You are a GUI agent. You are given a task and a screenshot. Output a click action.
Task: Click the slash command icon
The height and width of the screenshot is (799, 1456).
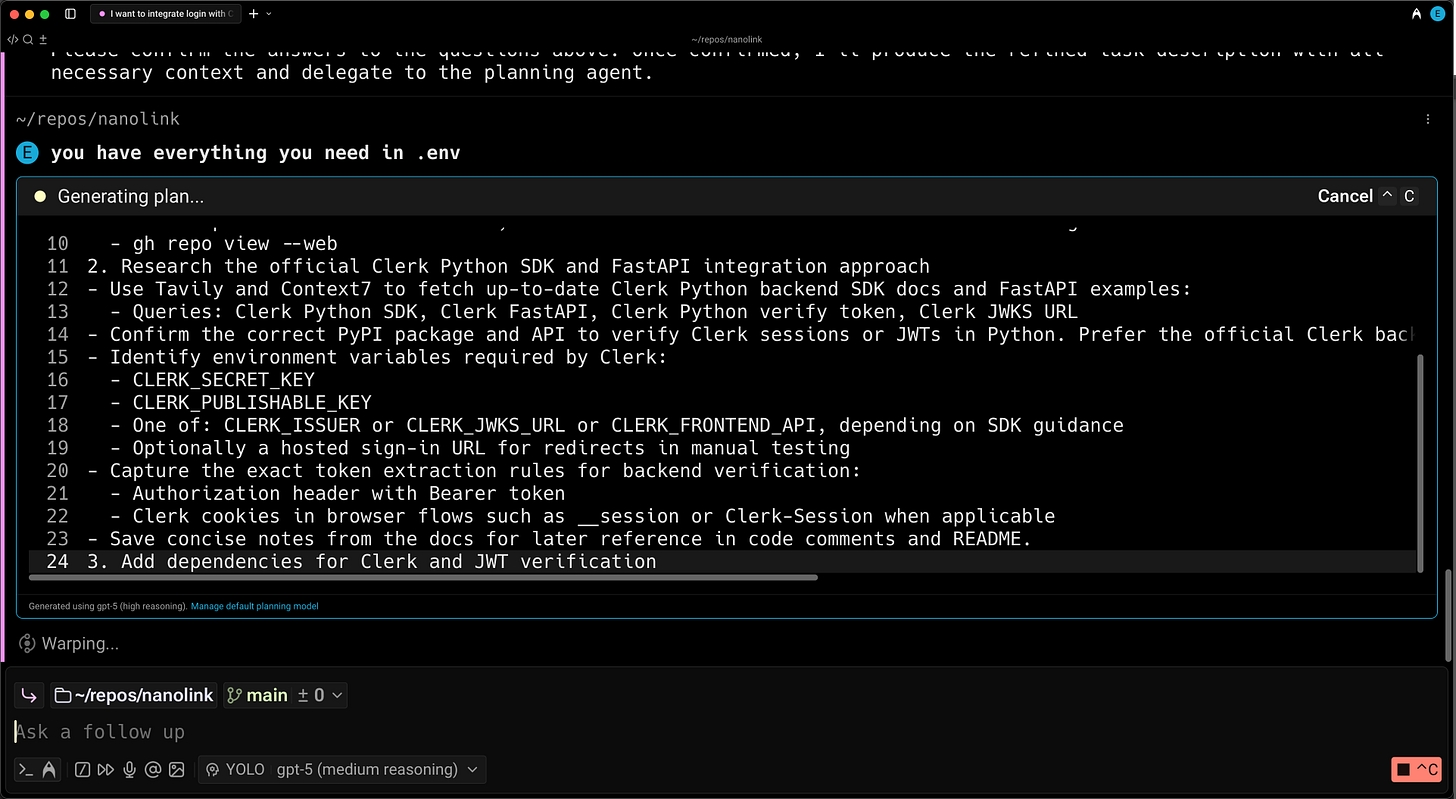point(83,769)
